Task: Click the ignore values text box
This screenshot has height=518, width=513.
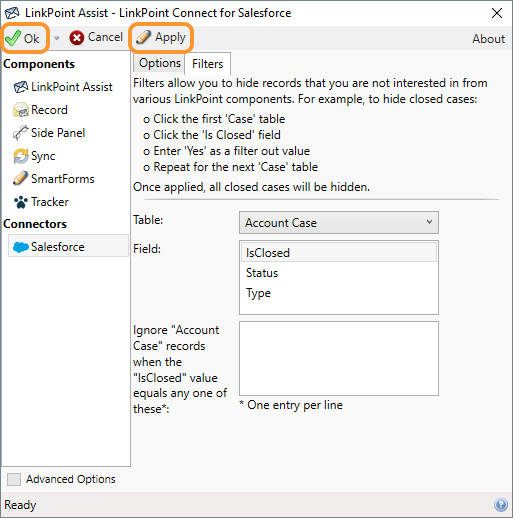Action: [x=339, y=358]
